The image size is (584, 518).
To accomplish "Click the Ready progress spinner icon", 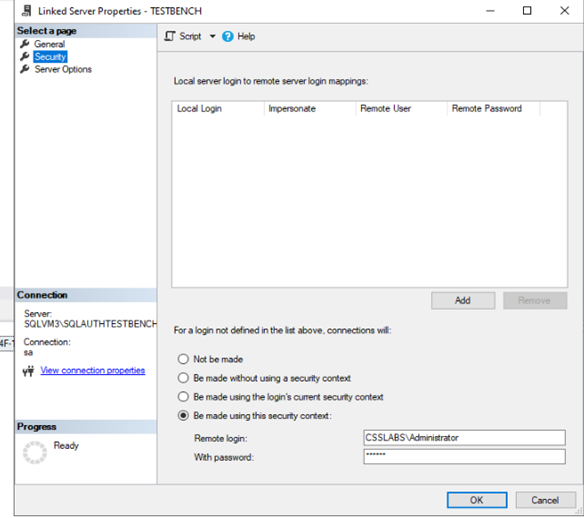I will [x=35, y=452].
